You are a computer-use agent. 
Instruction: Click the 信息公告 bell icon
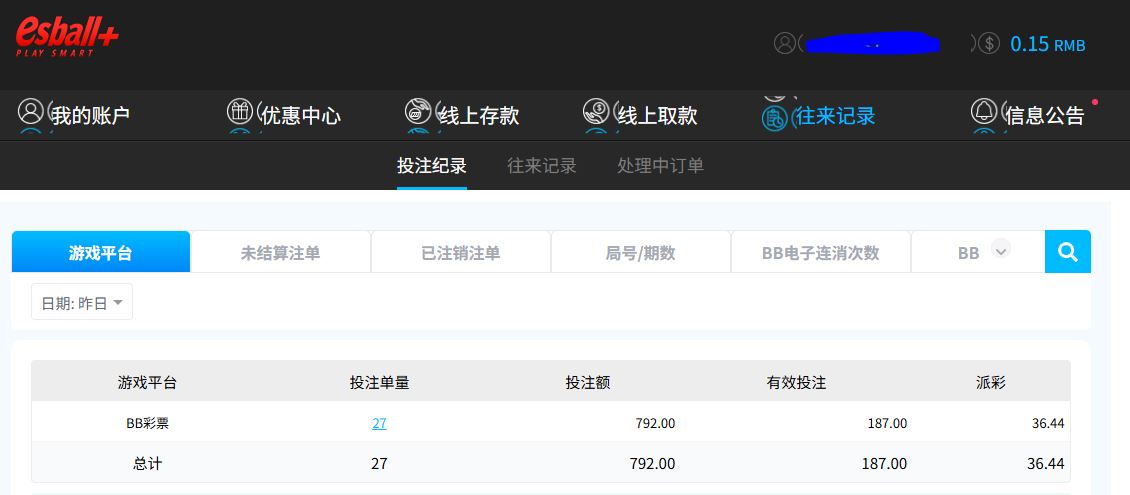(x=984, y=111)
